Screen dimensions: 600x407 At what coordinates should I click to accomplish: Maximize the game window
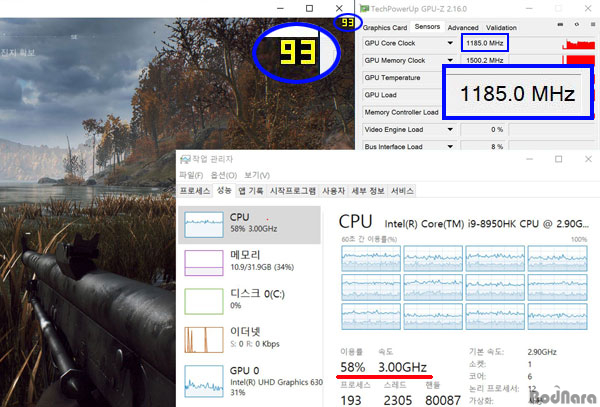(310, 8)
